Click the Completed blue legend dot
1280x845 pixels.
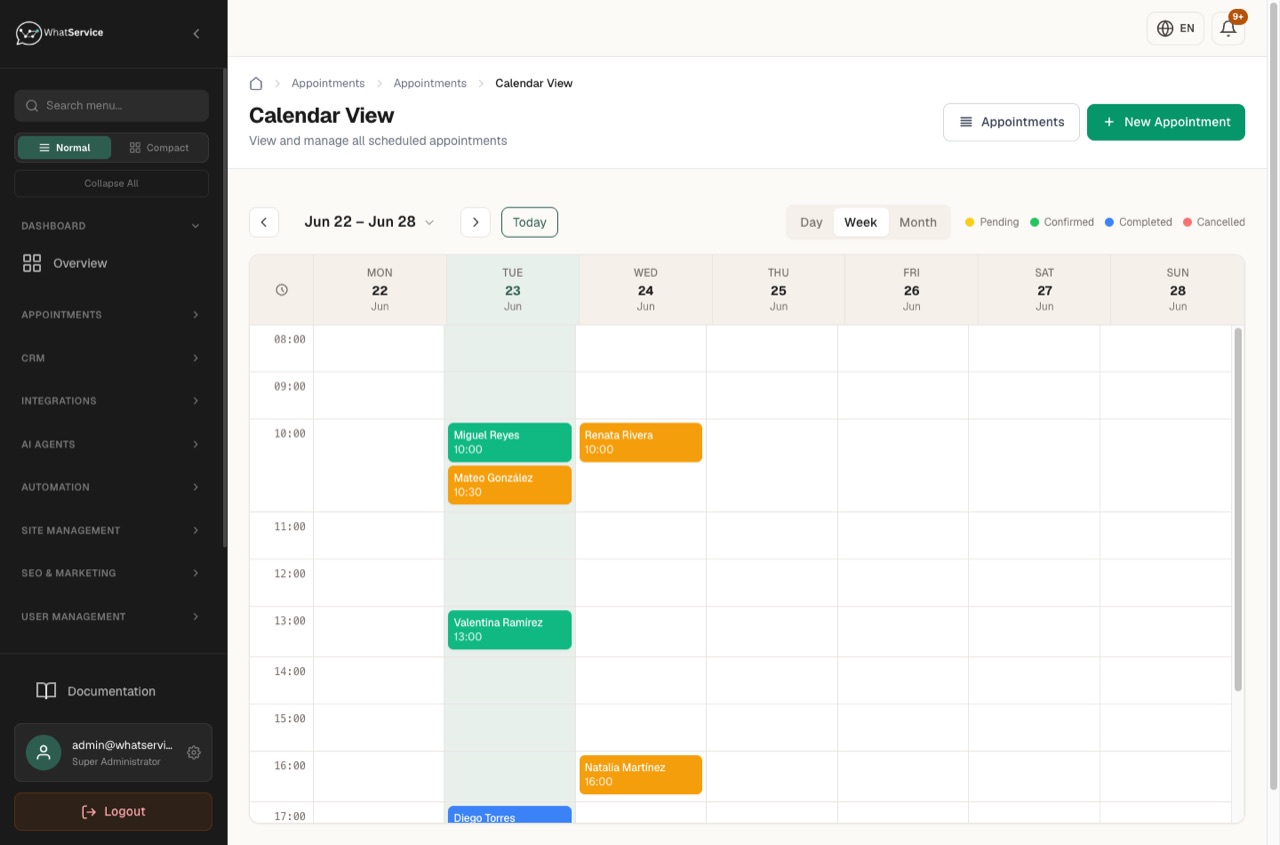pos(1109,222)
